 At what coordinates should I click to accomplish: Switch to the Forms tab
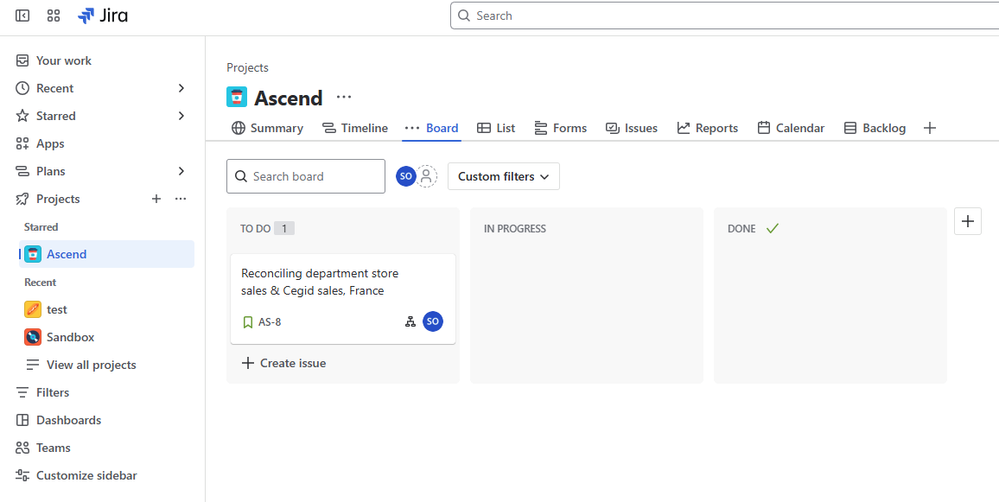561,128
